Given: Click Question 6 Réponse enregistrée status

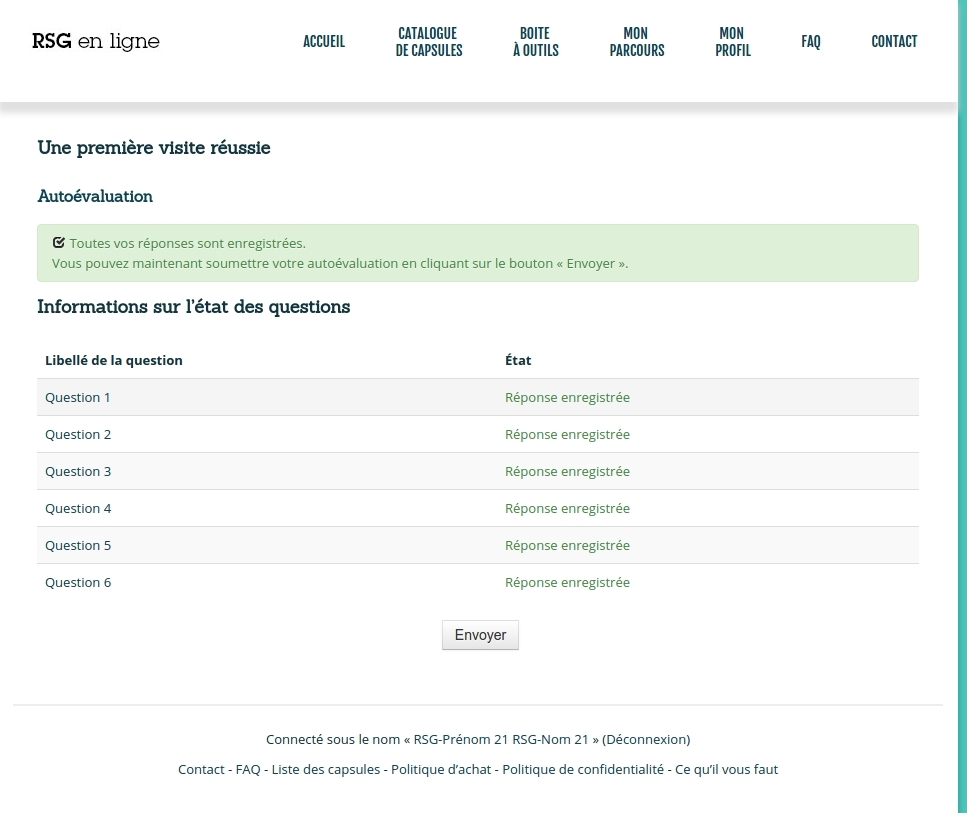Looking at the screenshot, I should pyautogui.click(x=567, y=583).
